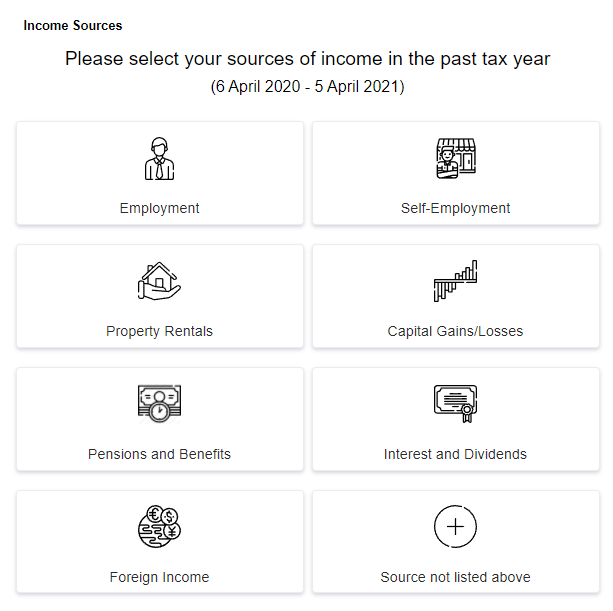Choose the banknote and clock Pensions icon

(160, 404)
